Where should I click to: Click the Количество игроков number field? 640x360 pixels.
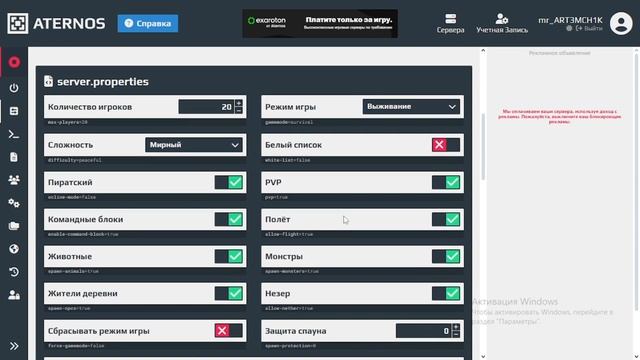click(x=206, y=107)
